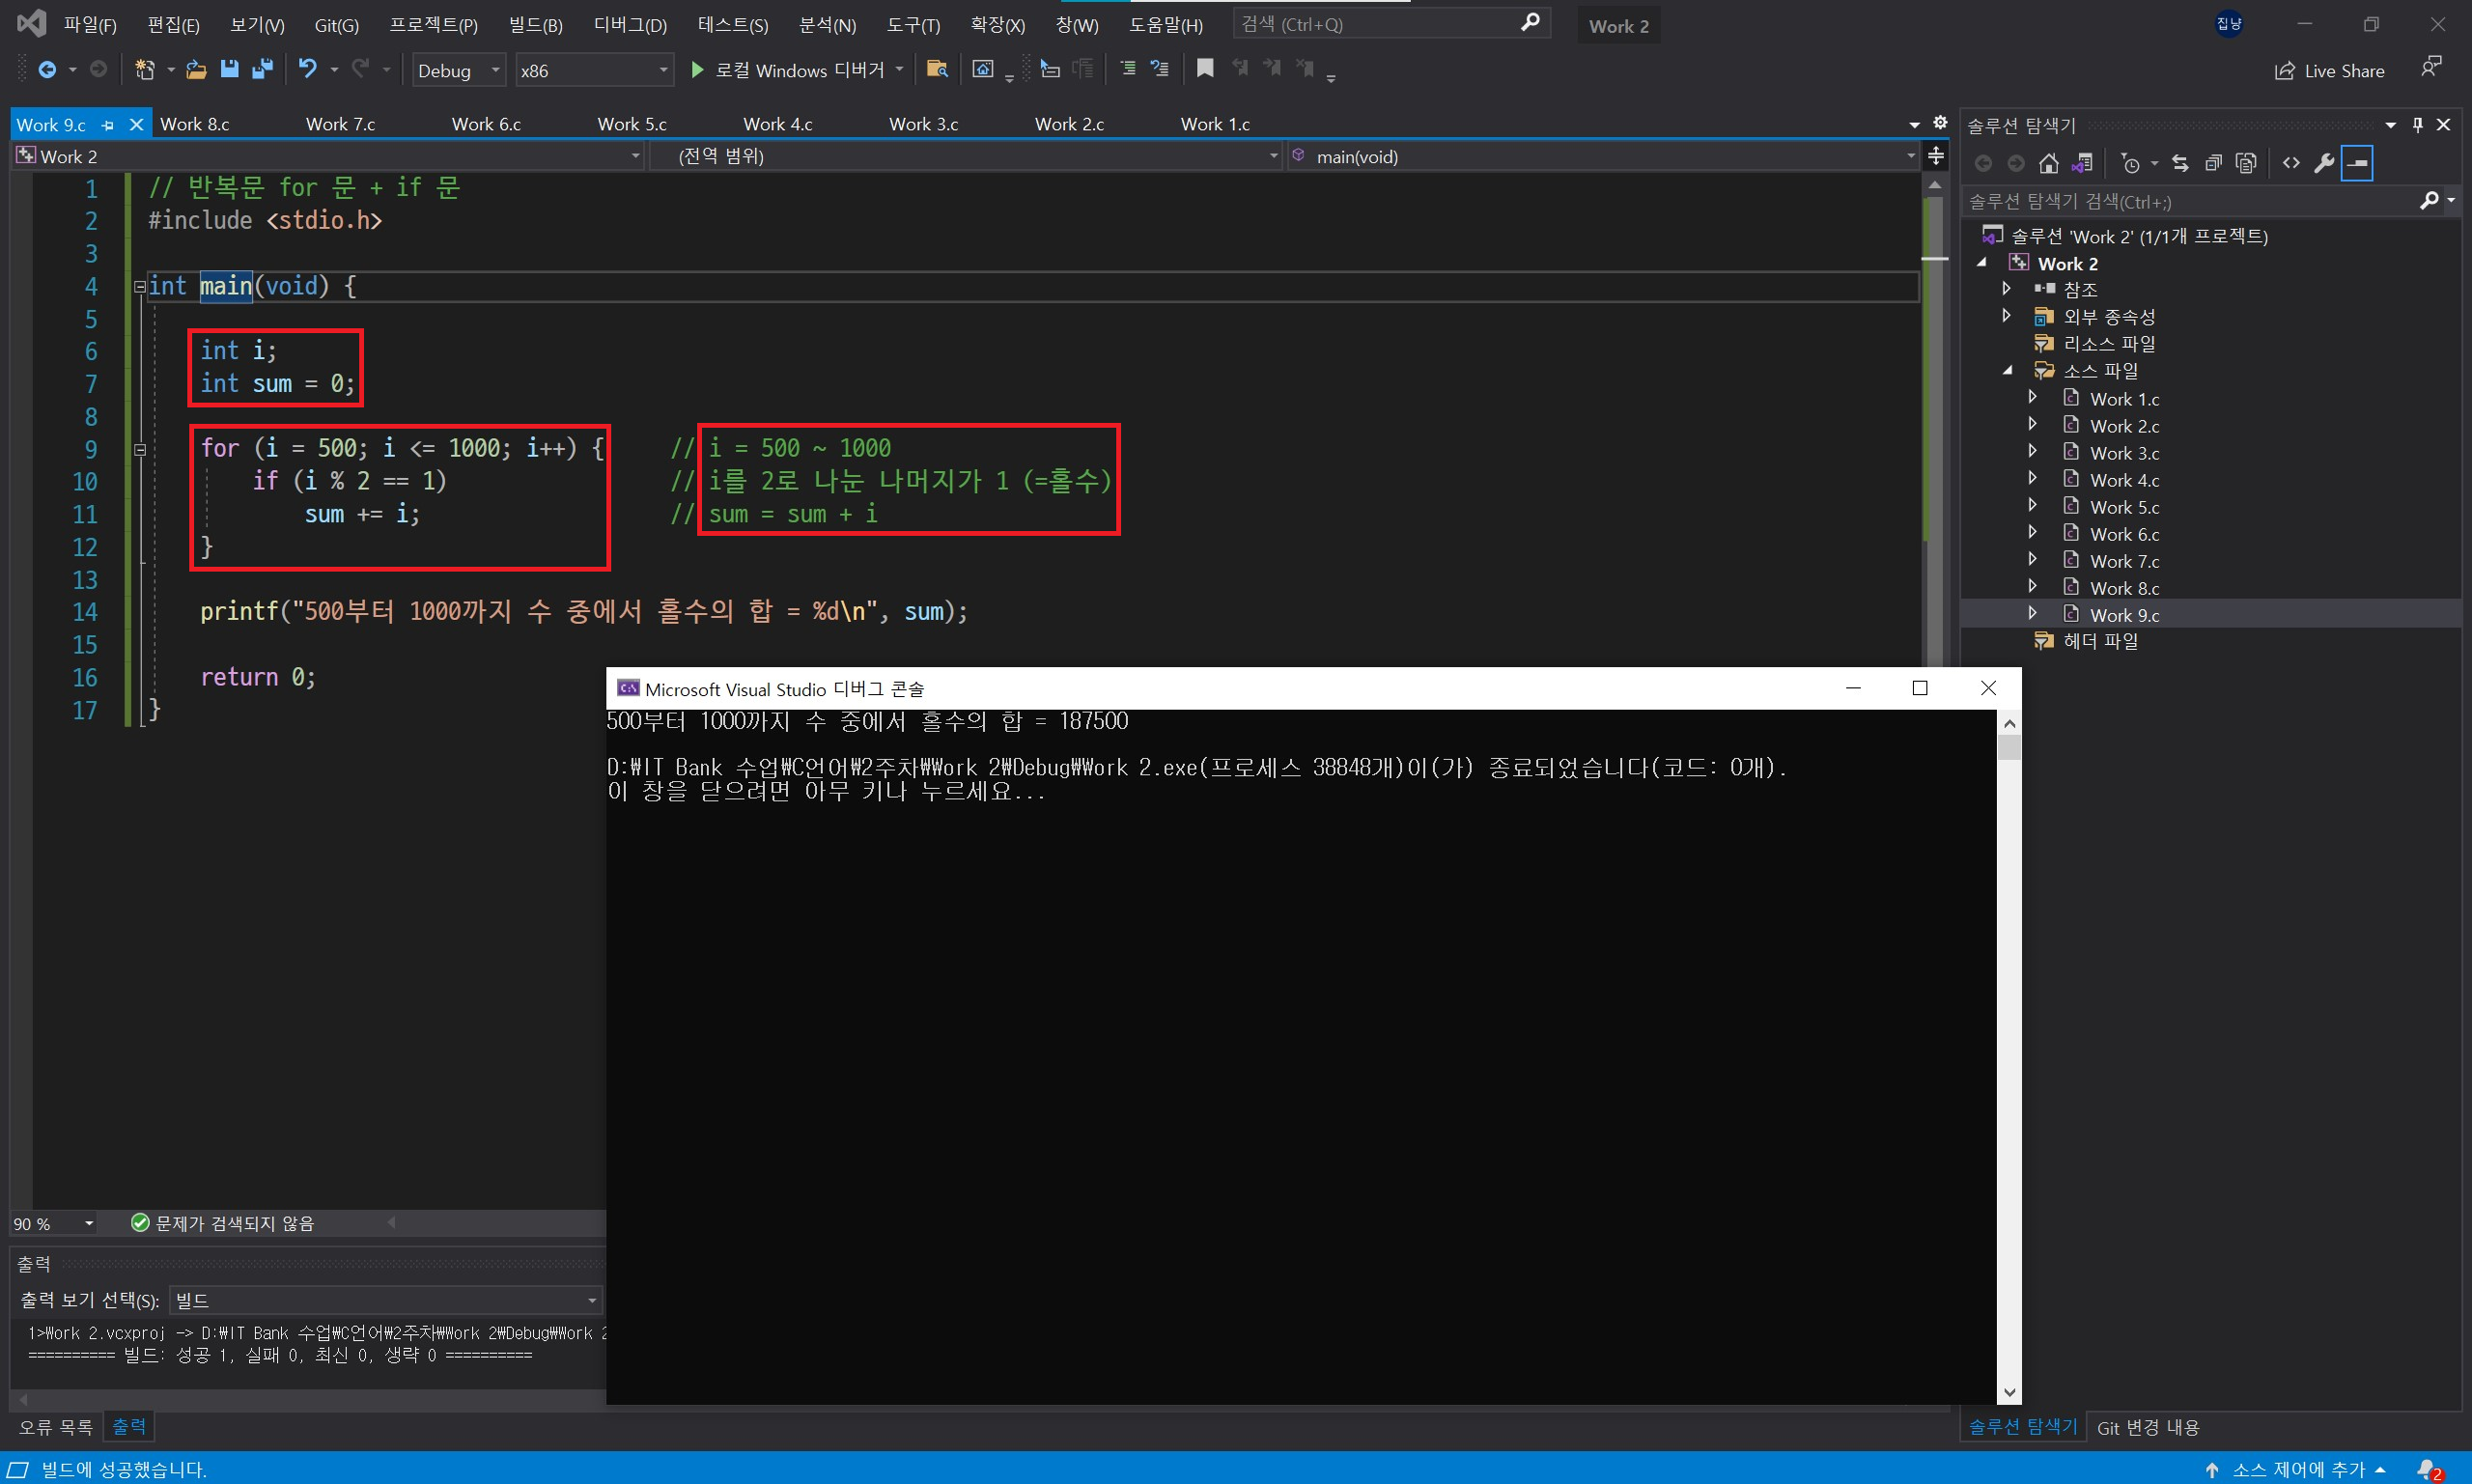Click the Save All toolbar icon
The image size is (2472, 1484).
(x=262, y=69)
